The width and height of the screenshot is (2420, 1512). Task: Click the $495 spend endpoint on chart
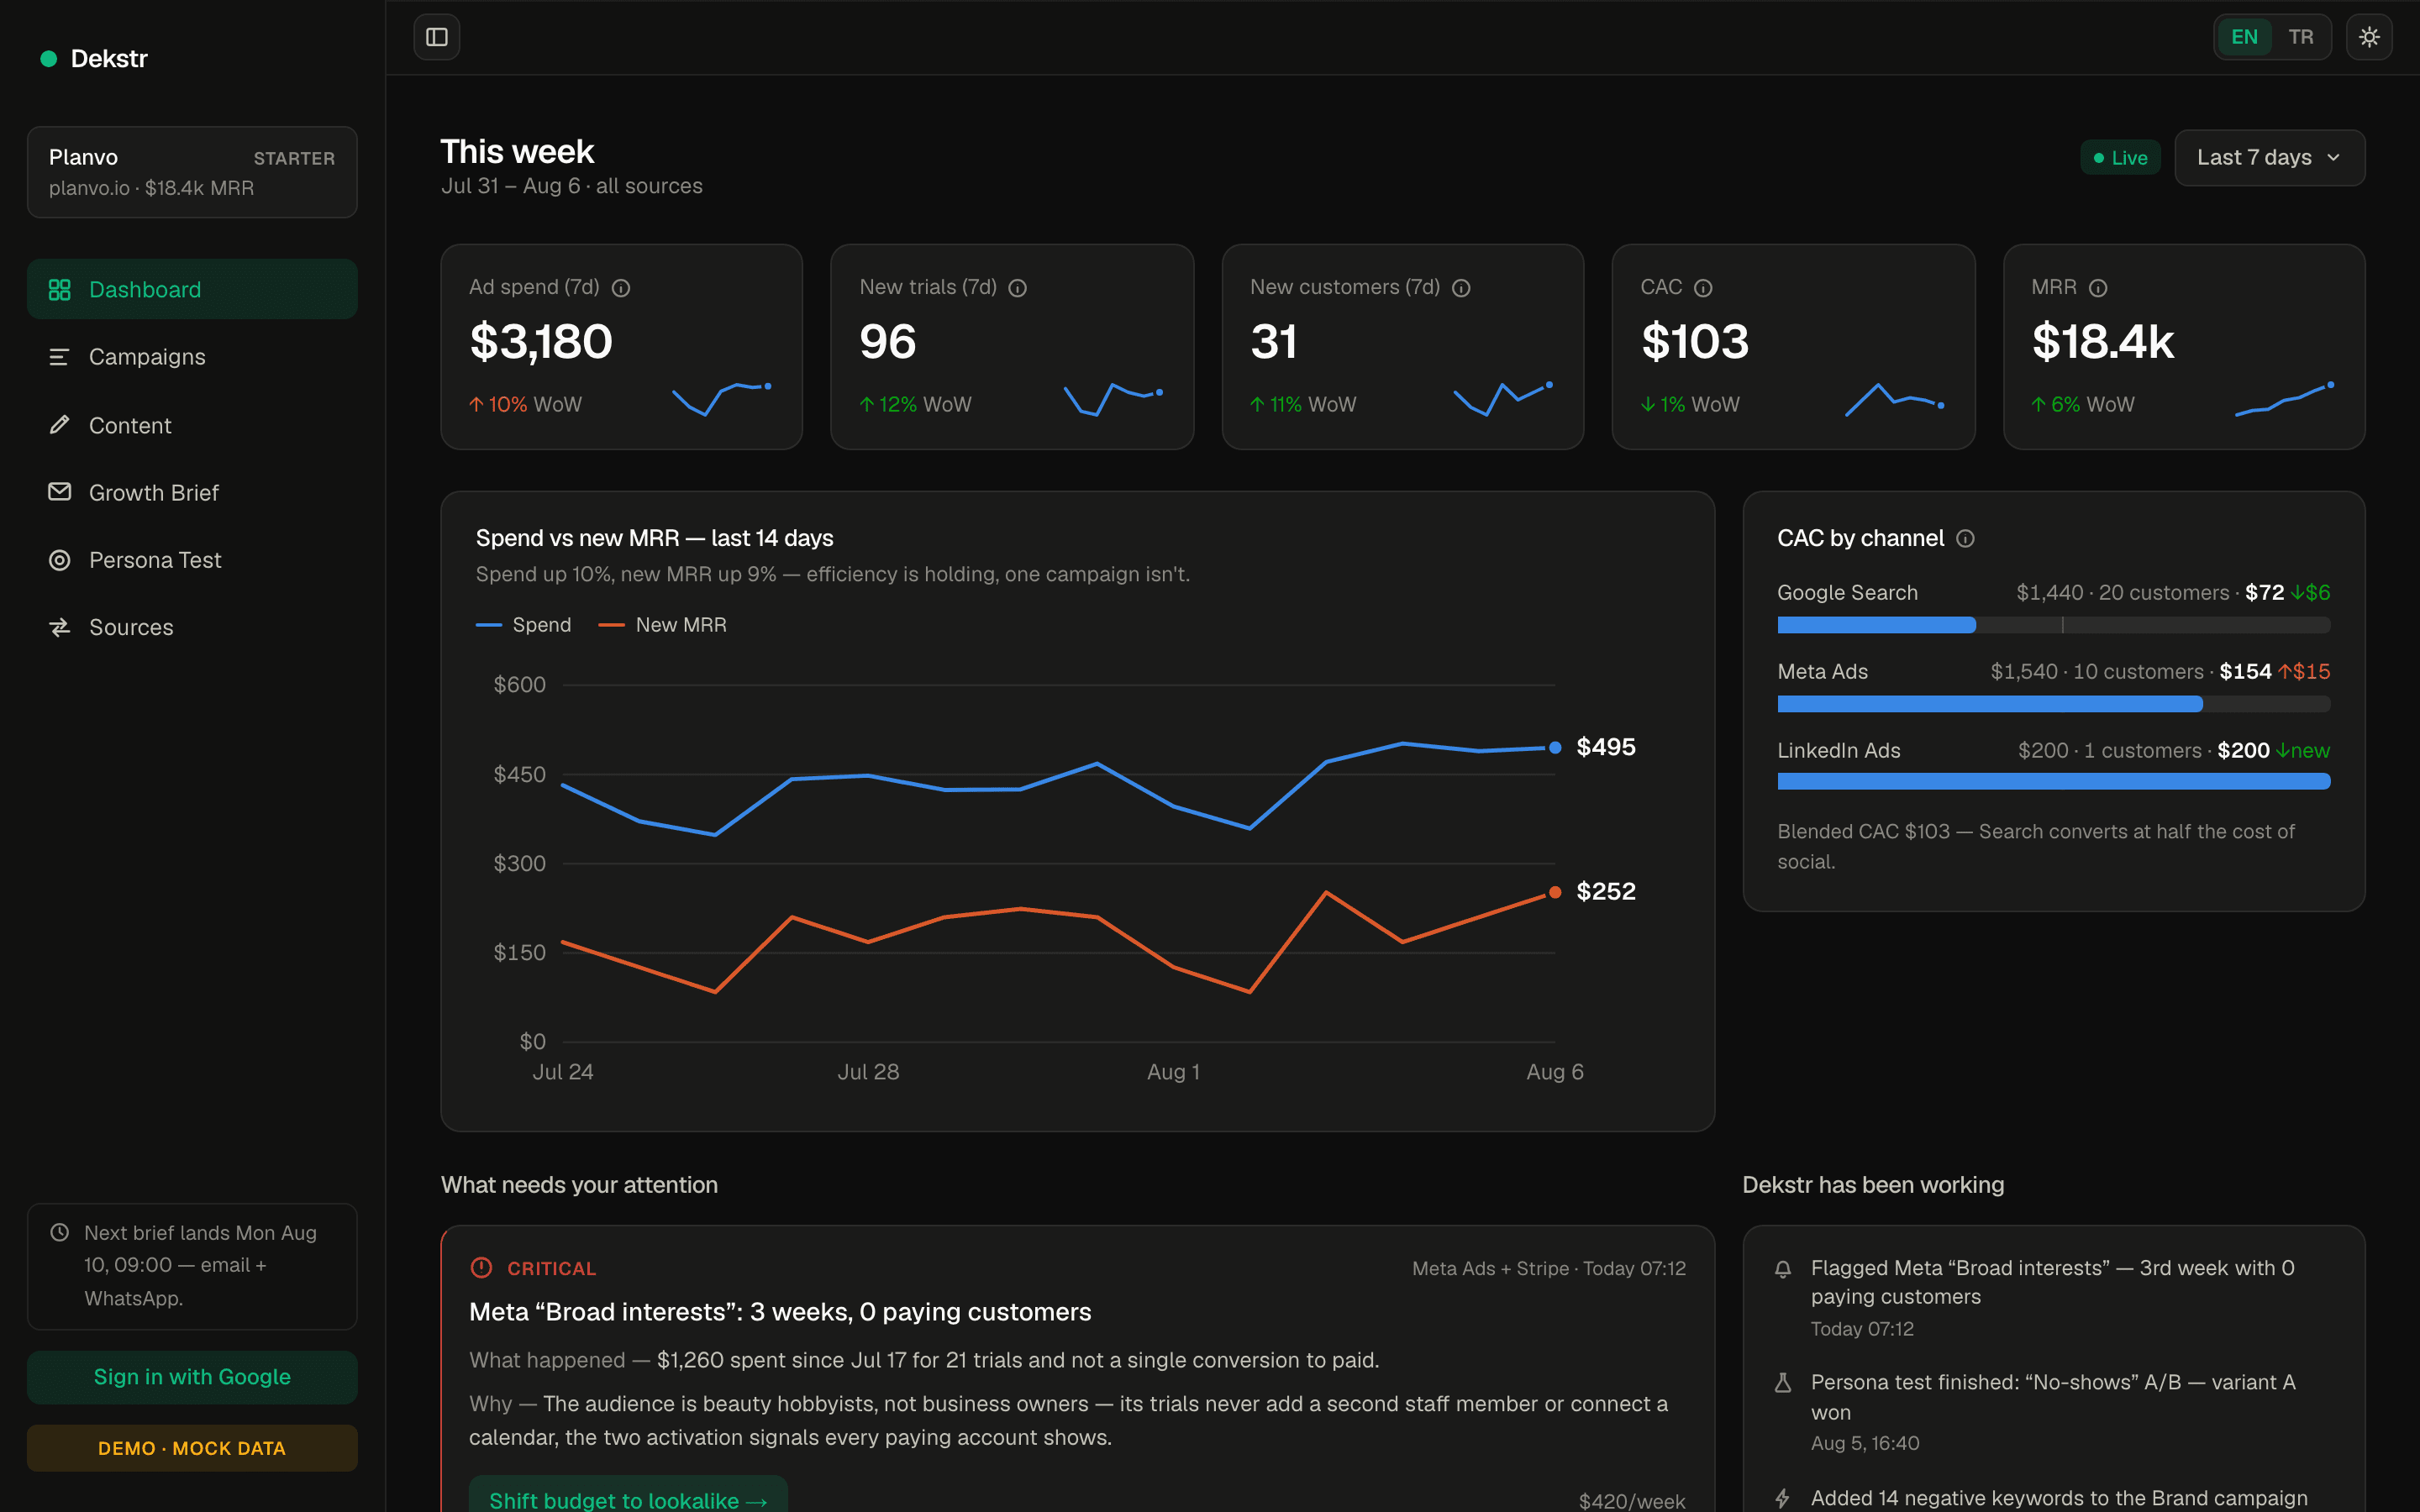click(x=1555, y=747)
